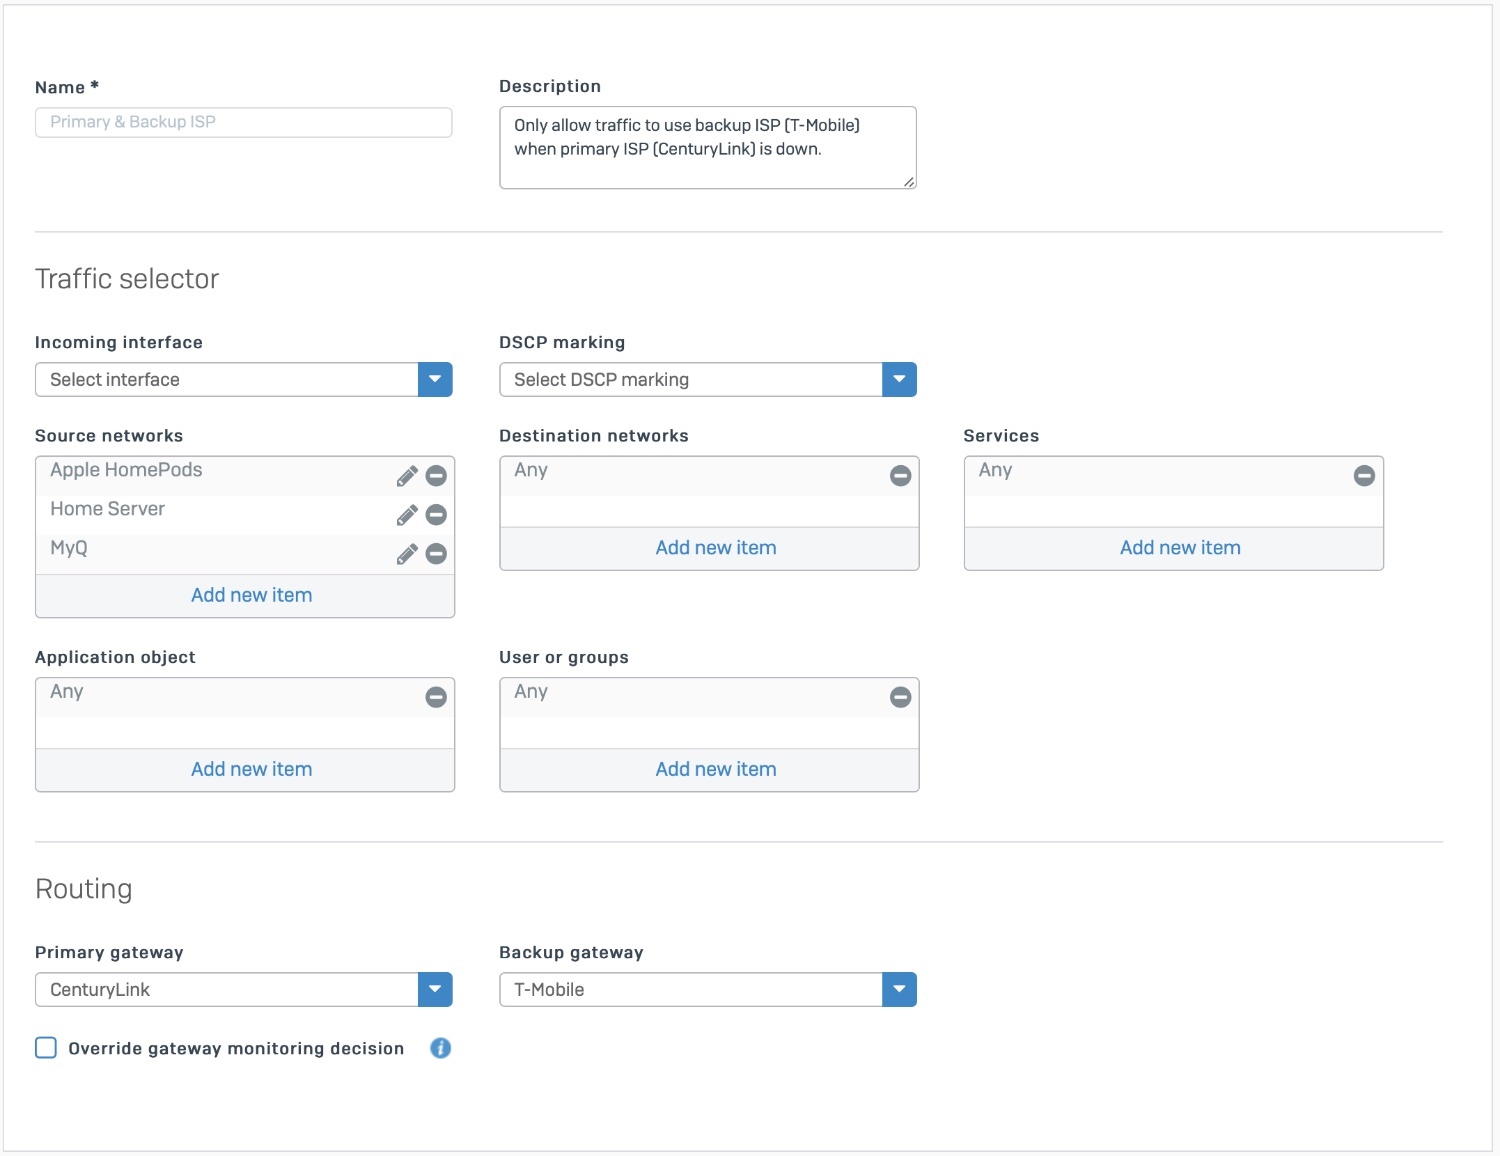Edit the Apple HomePods source network
1500x1156 pixels.
click(407, 476)
